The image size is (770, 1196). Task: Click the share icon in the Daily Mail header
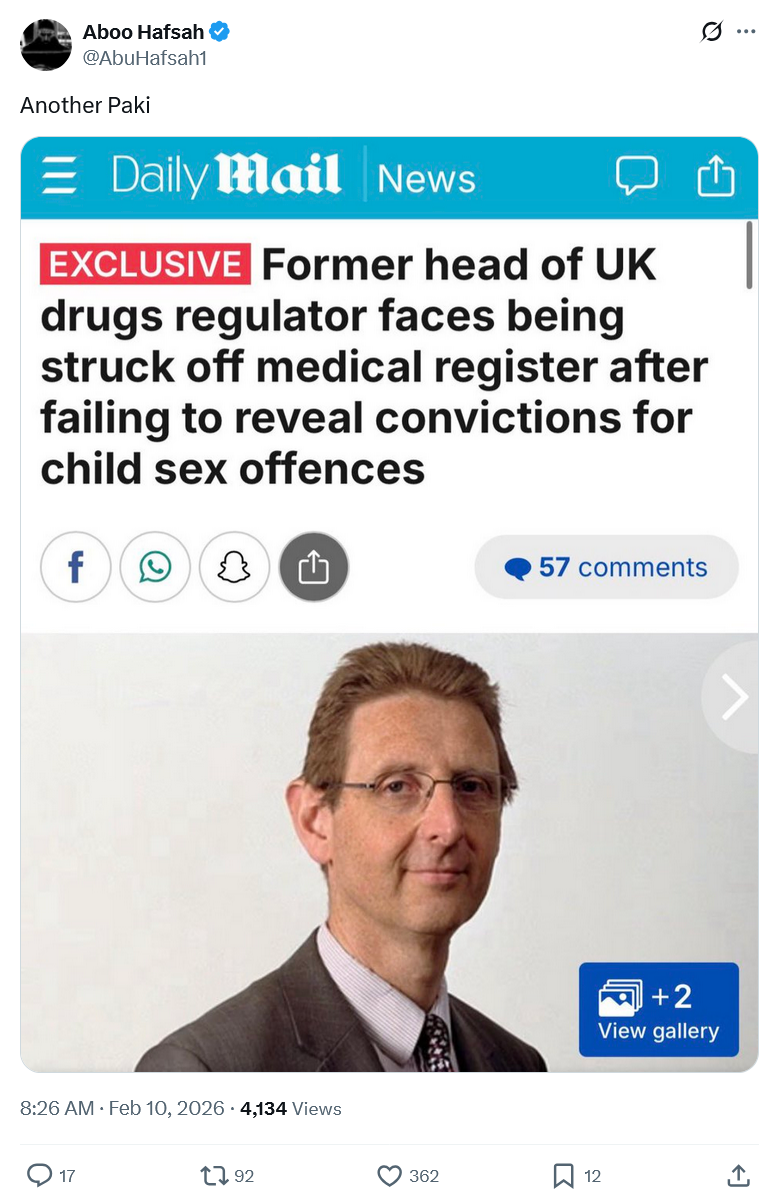pos(716,175)
